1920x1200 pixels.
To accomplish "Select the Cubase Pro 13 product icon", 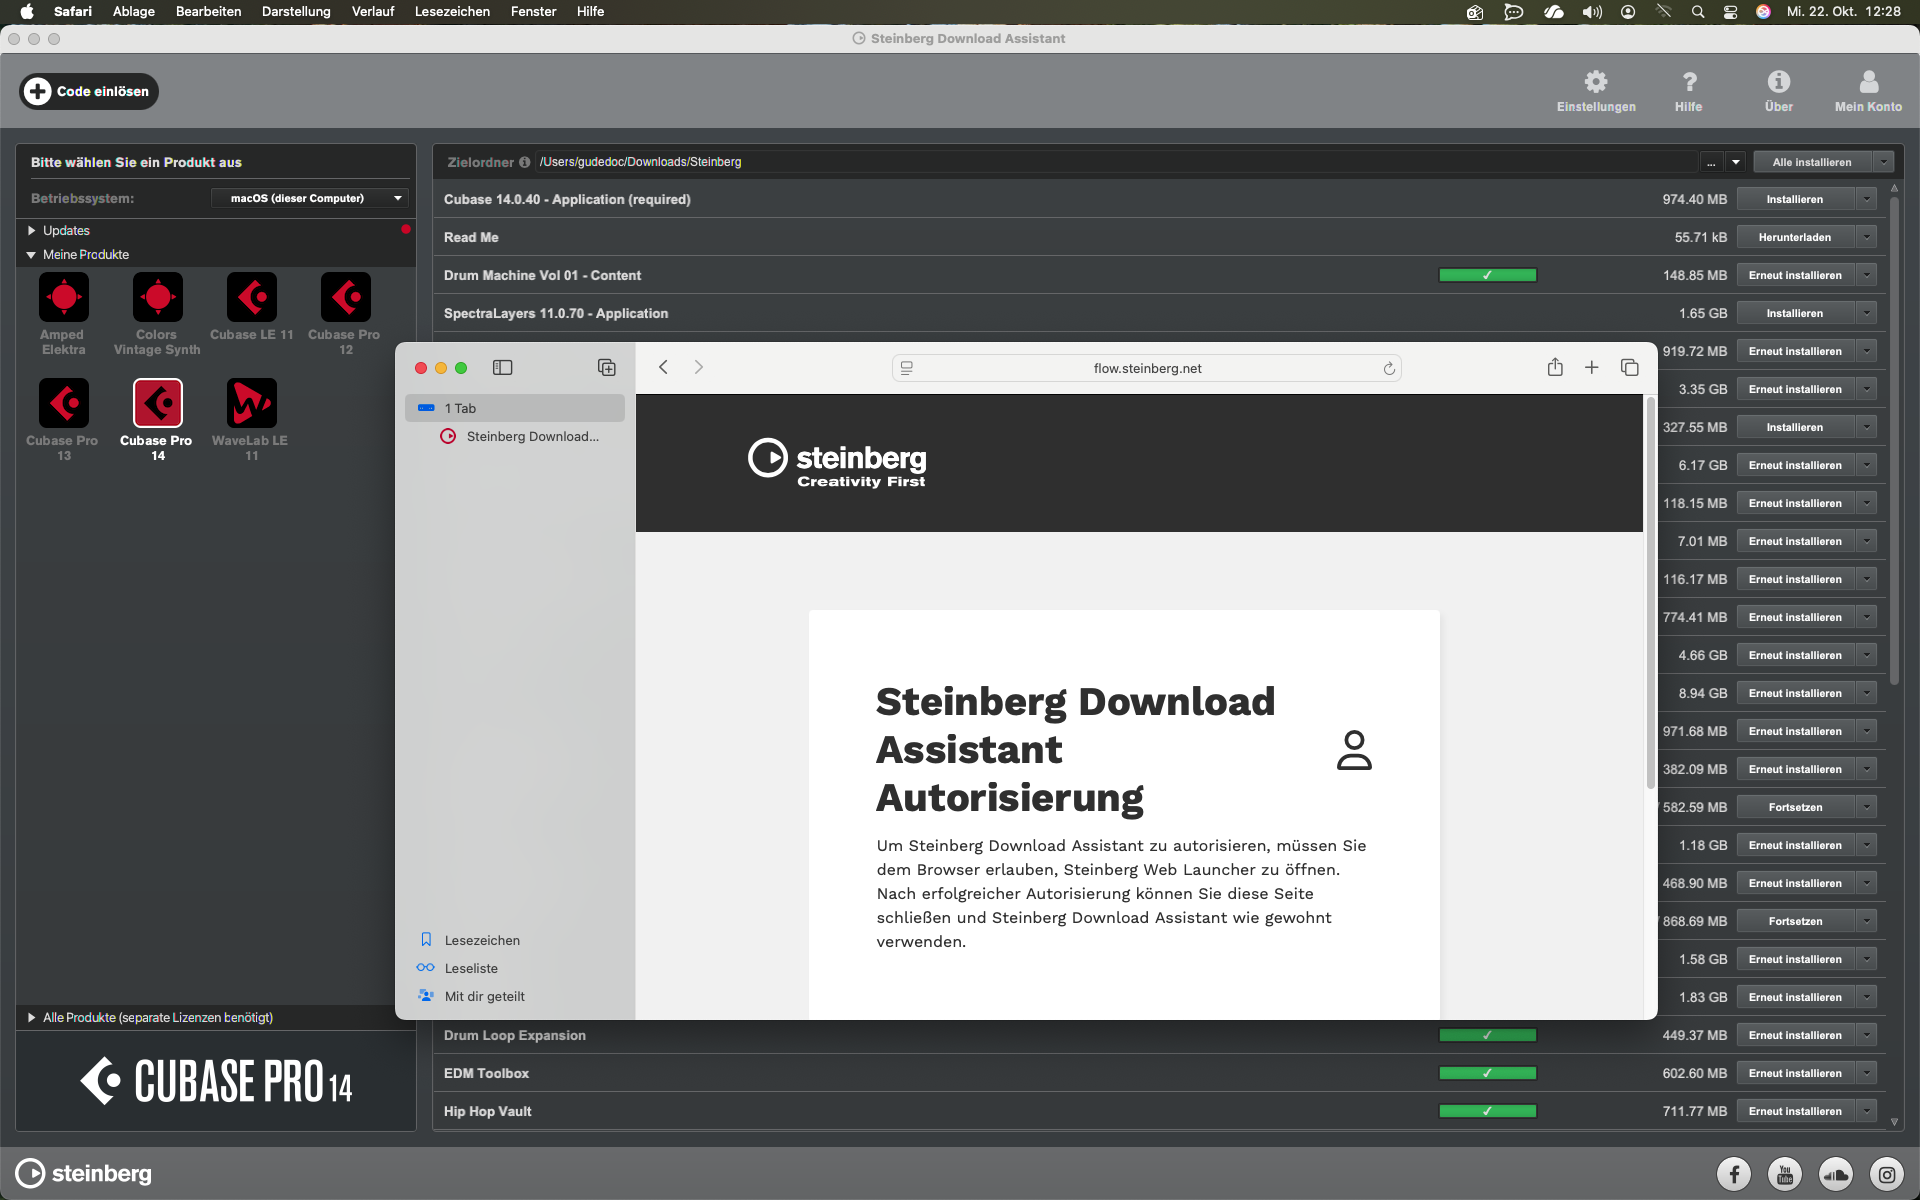I will 64,404.
